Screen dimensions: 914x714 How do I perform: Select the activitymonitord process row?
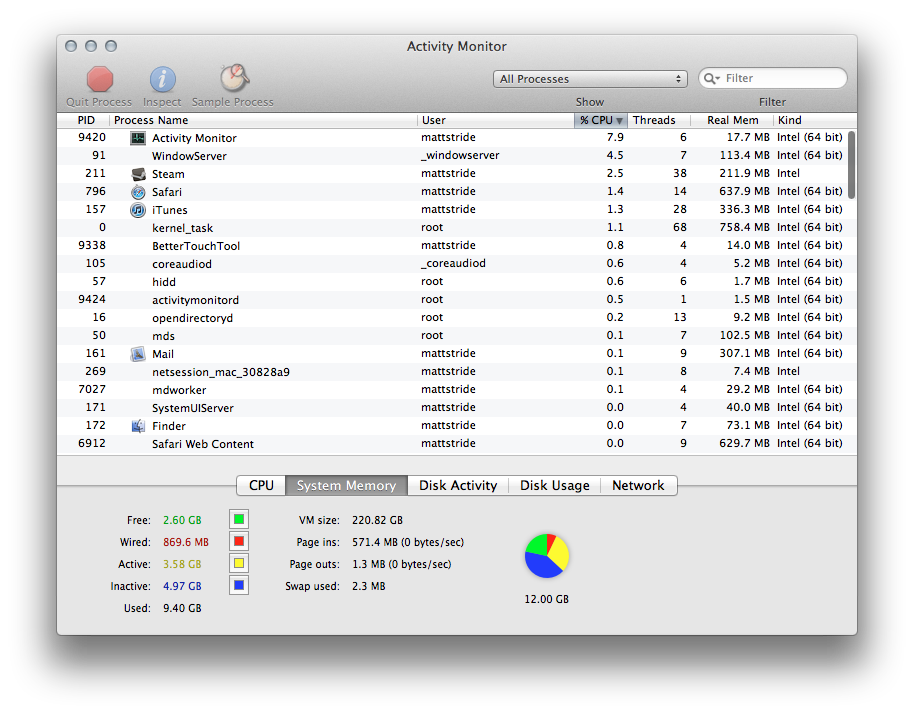[452, 300]
